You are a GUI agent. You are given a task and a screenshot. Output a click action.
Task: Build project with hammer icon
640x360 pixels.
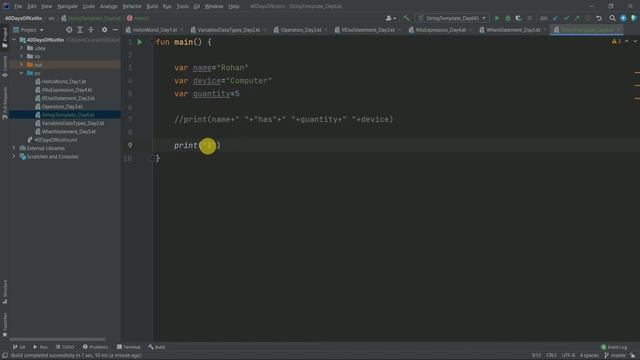406,18
